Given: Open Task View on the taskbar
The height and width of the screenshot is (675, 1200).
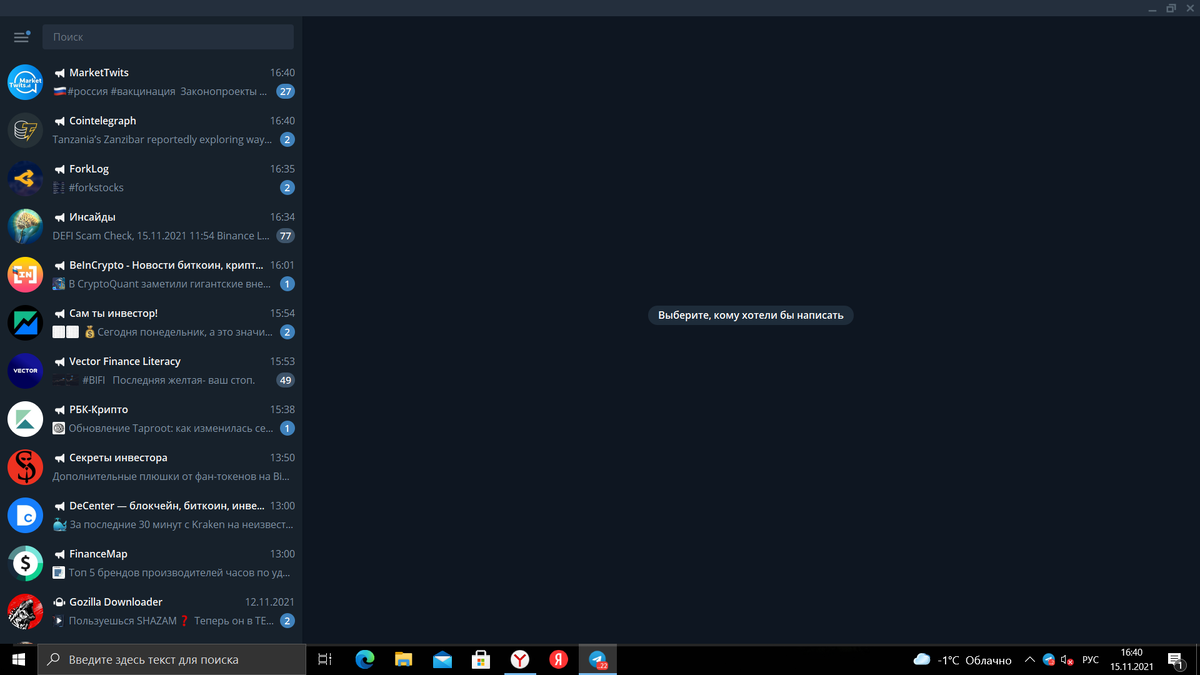Looking at the screenshot, I should (x=325, y=660).
